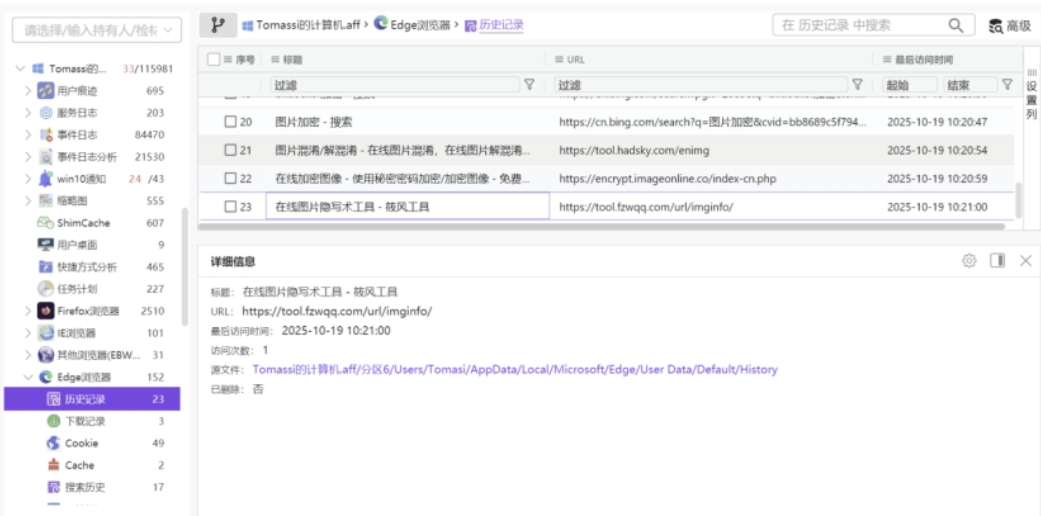The height and width of the screenshot is (516, 1041).
Task: Collapse the Tomassi的计算机 root node
Action: tap(20, 68)
